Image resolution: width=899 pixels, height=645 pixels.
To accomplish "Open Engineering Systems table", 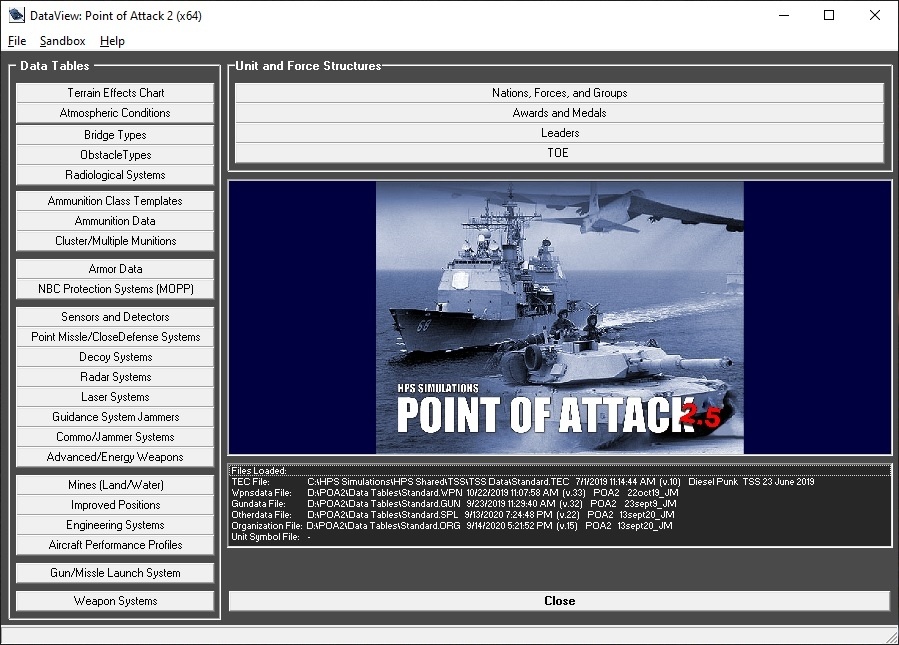I will (115, 525).
